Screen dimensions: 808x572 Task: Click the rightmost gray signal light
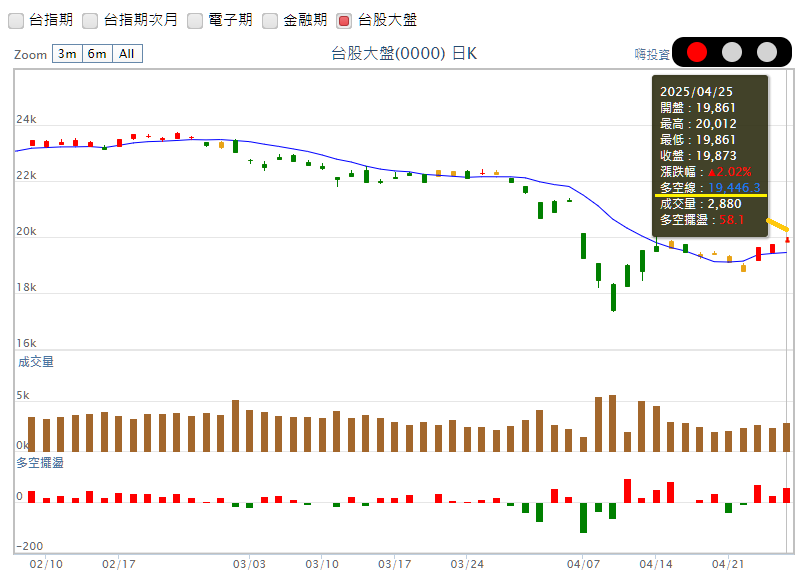click(x=767, y=52)
